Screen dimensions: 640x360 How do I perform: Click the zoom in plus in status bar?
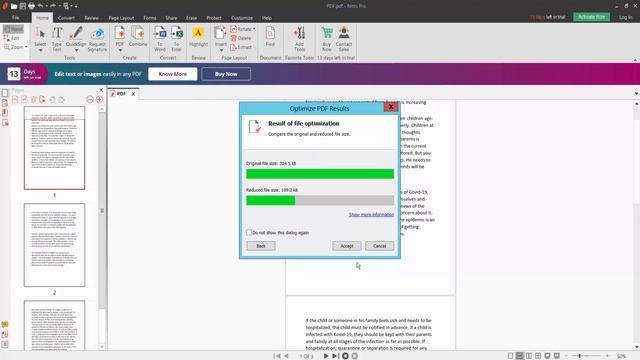click(607, 356)
